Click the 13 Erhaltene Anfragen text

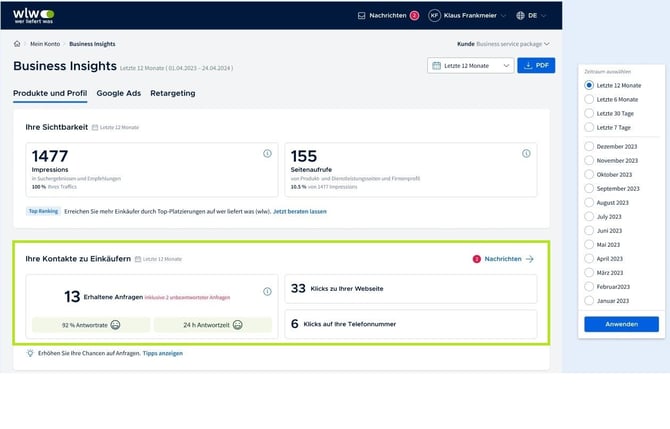(x=103, y=297)
